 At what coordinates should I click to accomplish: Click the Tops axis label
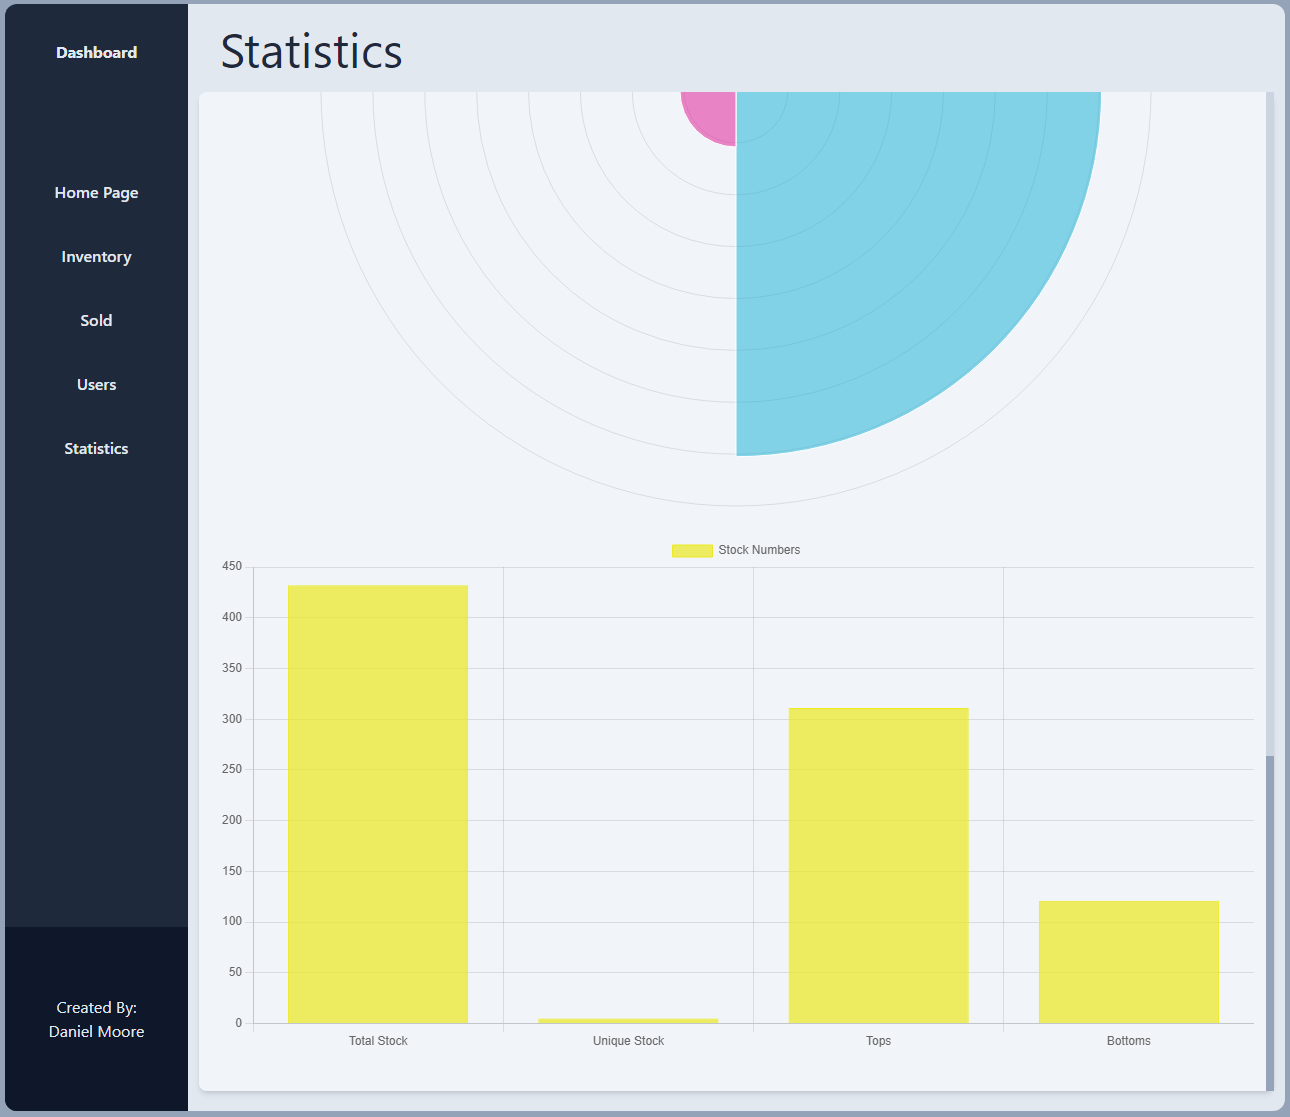(878, 1041)
